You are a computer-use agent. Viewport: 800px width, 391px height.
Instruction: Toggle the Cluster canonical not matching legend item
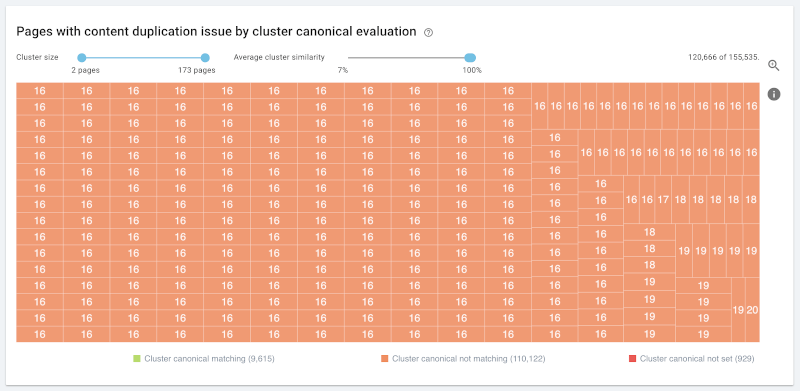[x=463, y=359]
